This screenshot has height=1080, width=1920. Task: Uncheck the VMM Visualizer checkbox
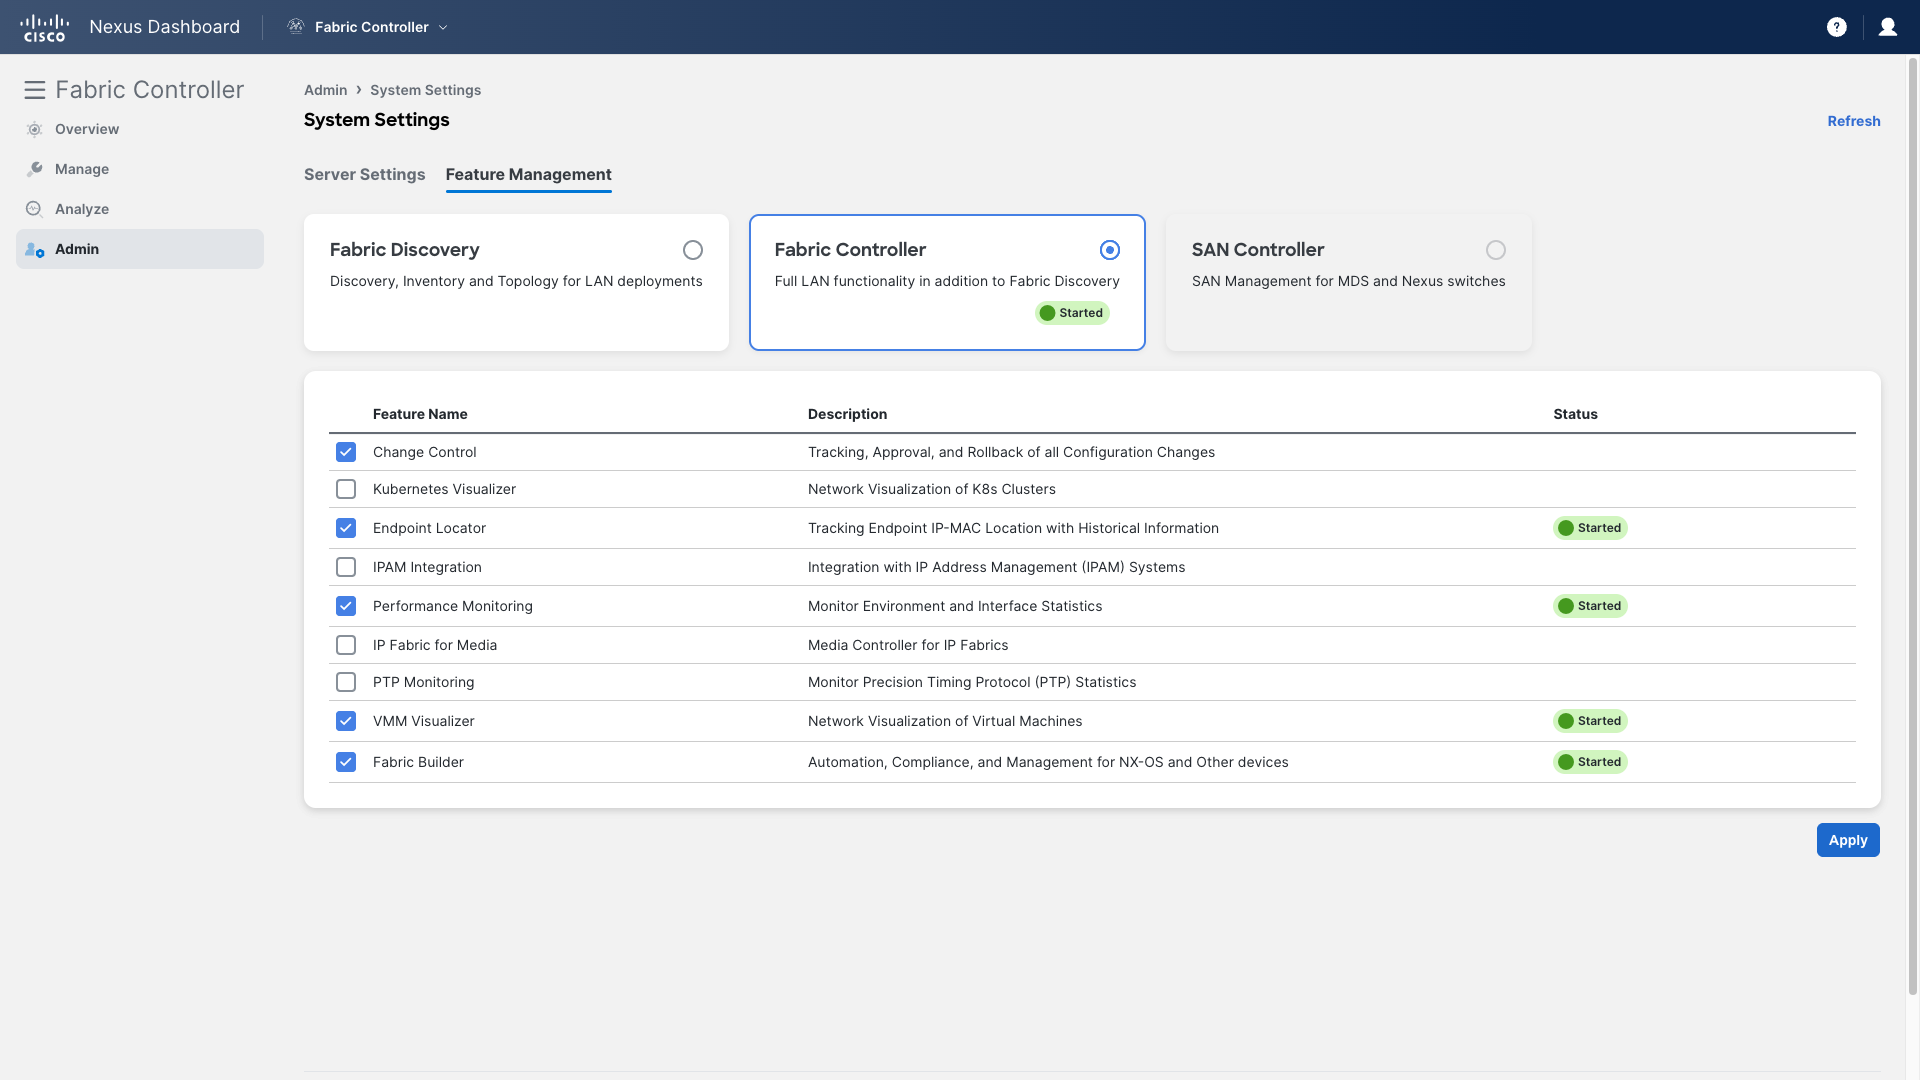point(346,721)
